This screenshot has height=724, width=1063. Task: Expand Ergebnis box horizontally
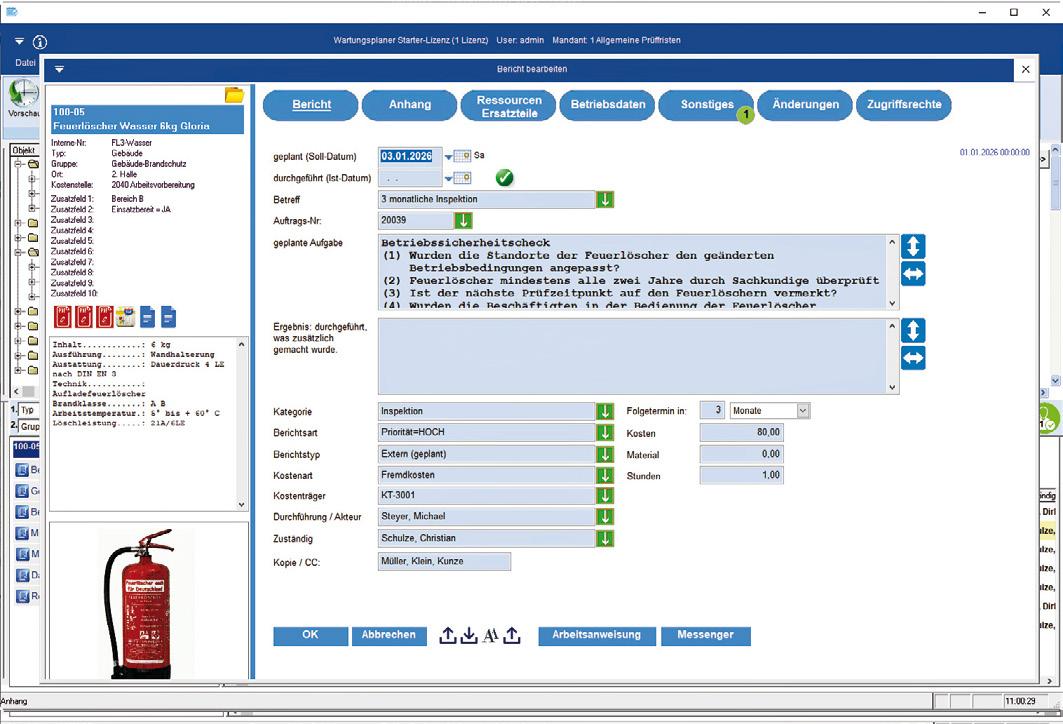(913, 358)
